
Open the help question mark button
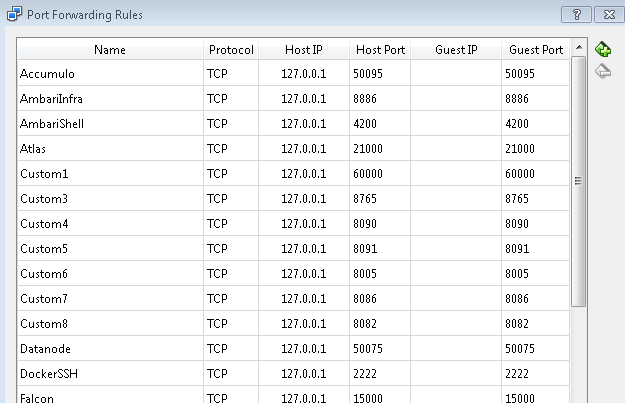(x=576, y=15)
